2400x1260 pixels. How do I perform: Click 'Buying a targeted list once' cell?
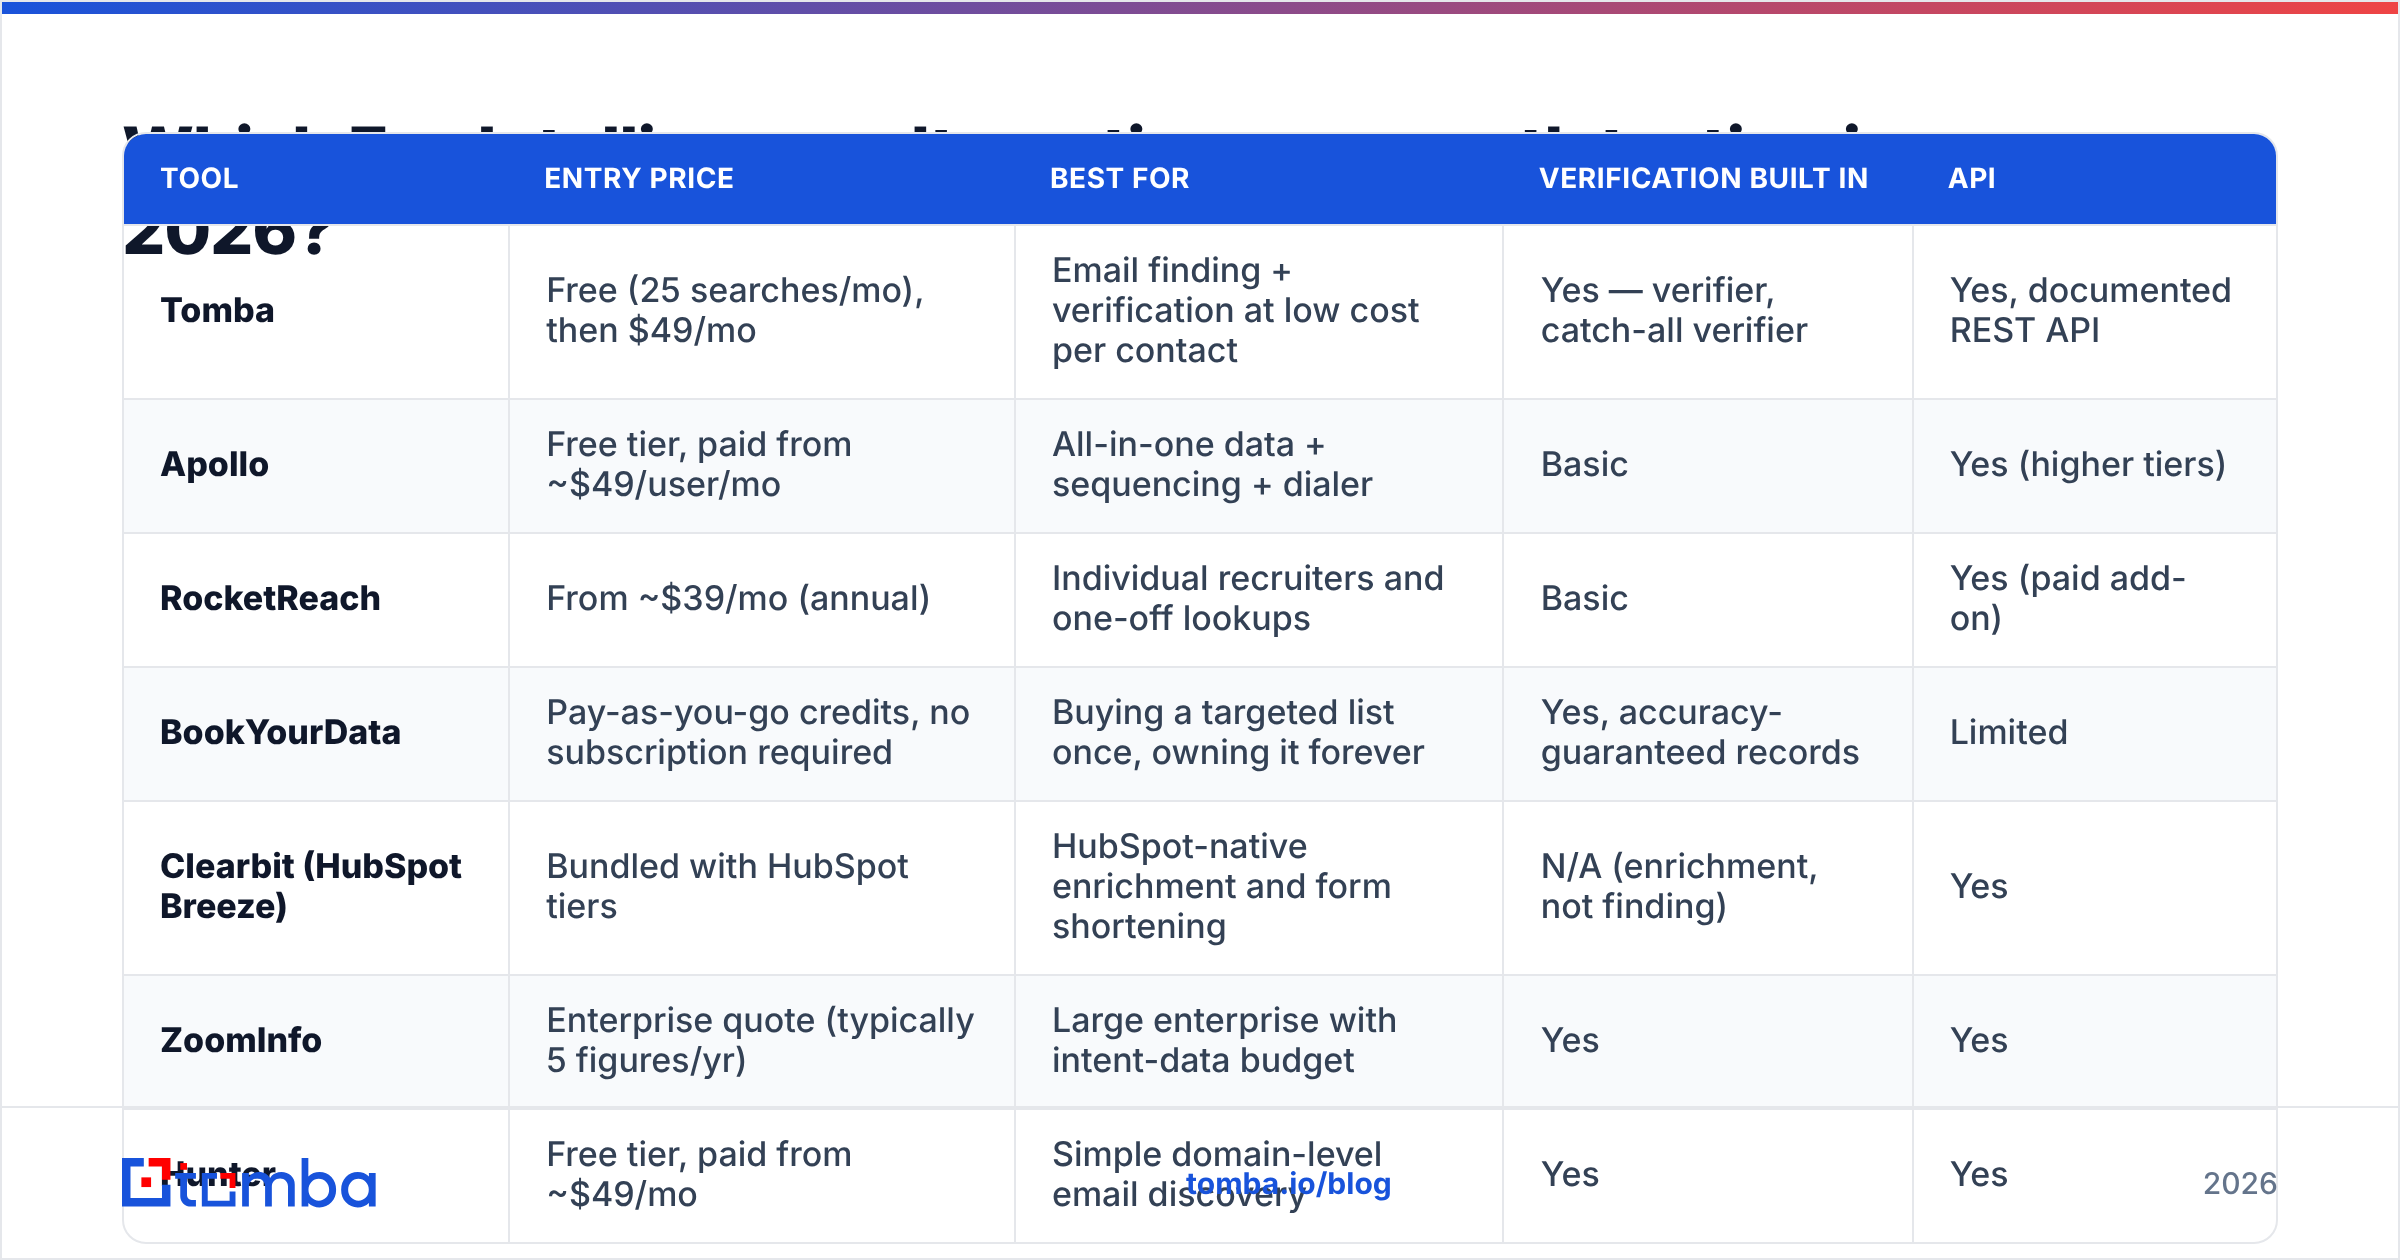pyautogui.click(x=1259, y=734)
